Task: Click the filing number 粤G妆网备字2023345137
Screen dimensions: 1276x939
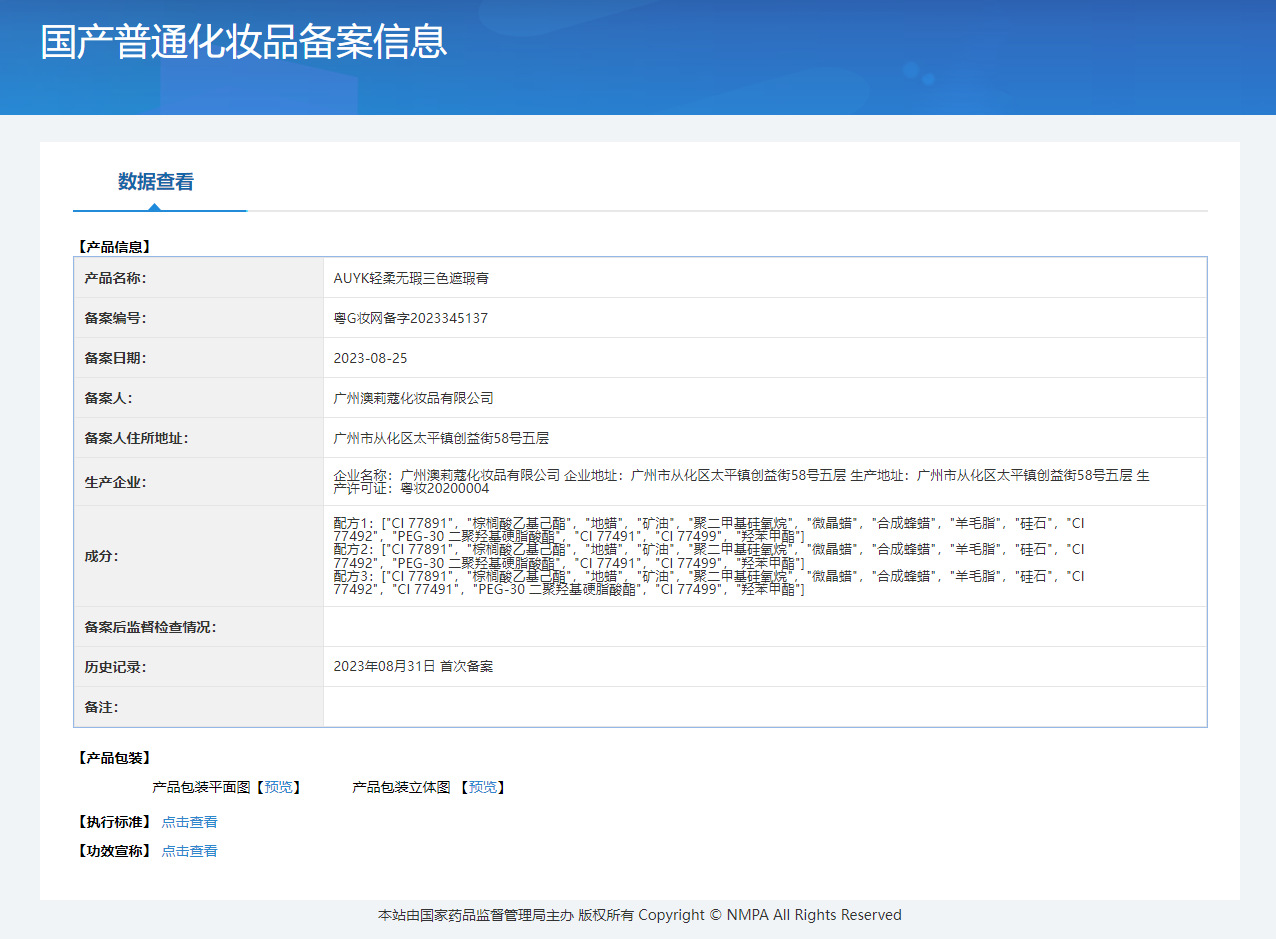Action: point(410,318)
